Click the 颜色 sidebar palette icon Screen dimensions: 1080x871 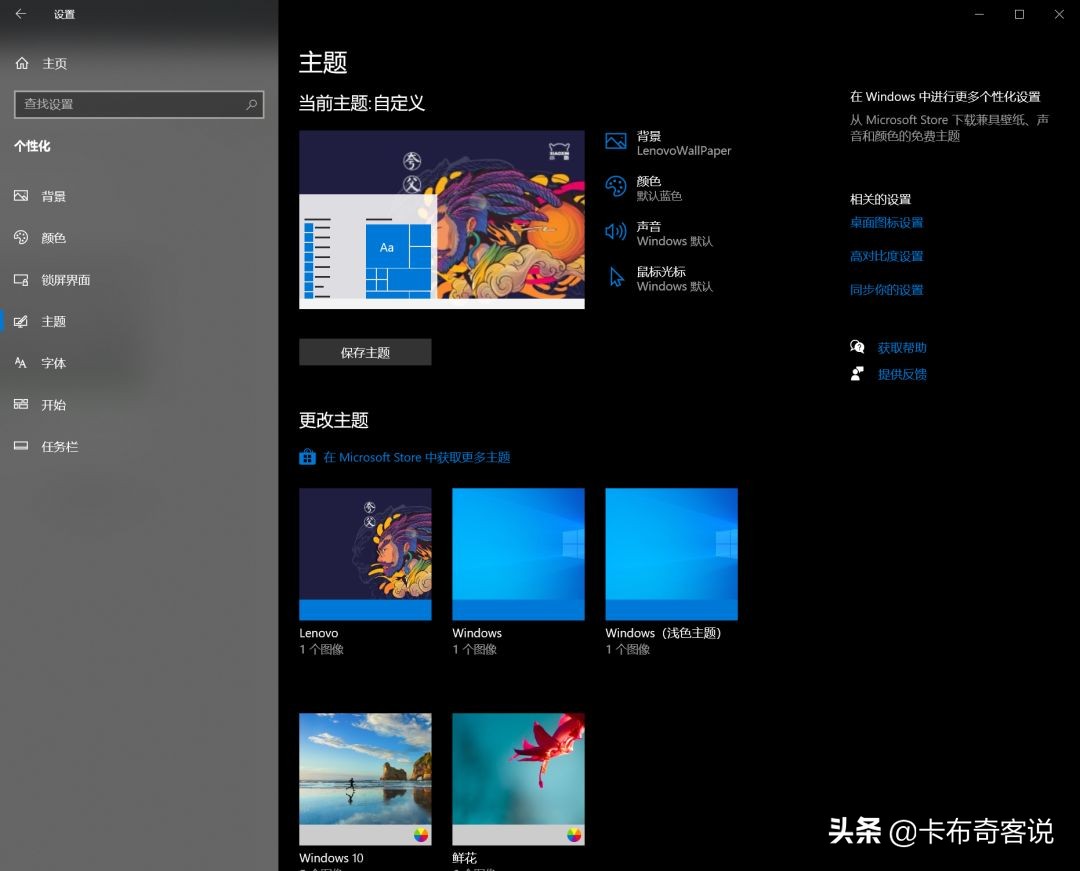(21, 238)
